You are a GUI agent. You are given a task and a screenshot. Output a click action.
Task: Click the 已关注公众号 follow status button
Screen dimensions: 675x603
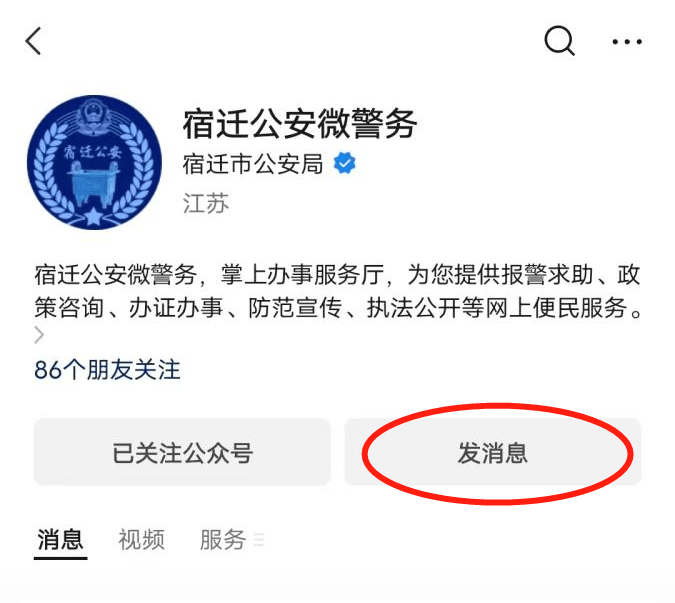[x=182, y=452]
